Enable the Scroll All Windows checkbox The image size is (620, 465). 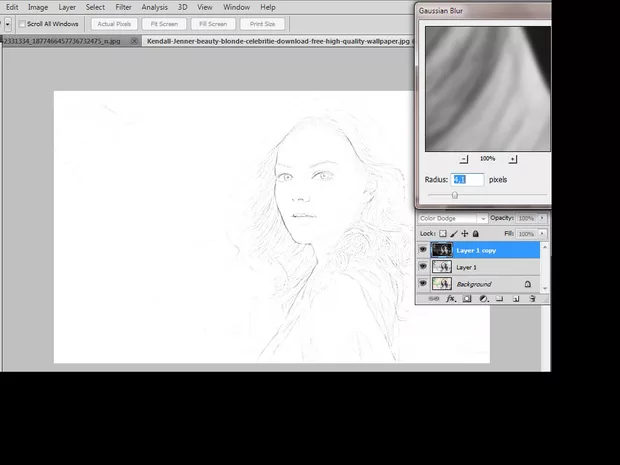click(x=22, y=24)
